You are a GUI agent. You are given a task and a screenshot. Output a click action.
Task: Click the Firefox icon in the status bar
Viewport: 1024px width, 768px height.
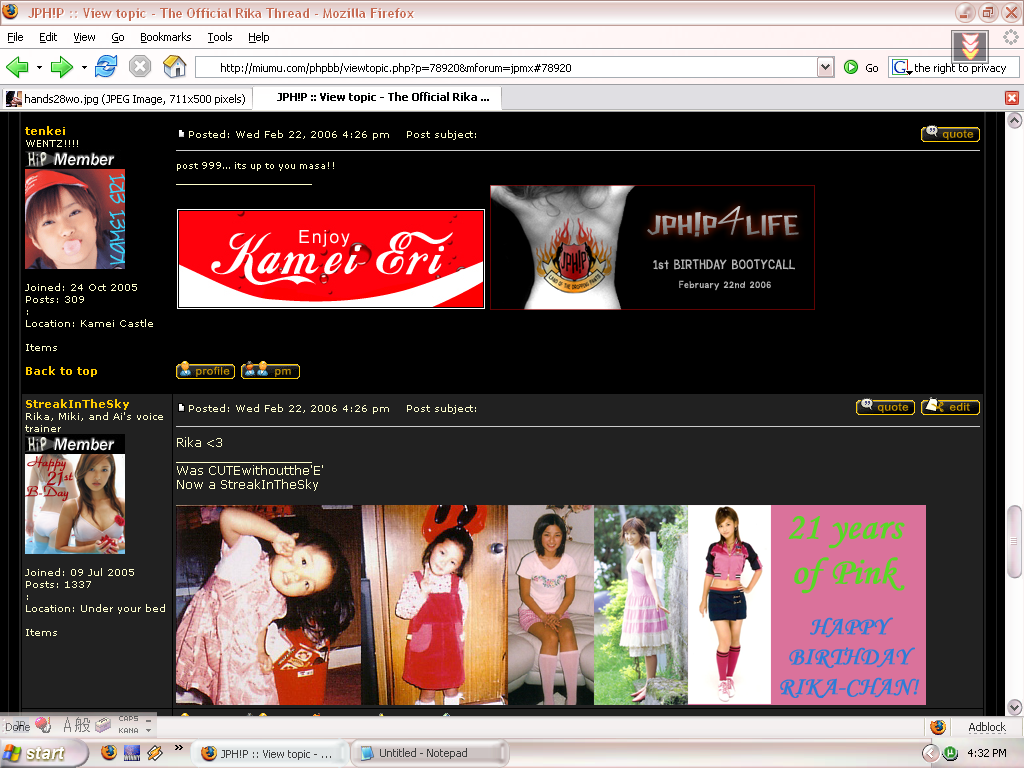click(938, 727)
